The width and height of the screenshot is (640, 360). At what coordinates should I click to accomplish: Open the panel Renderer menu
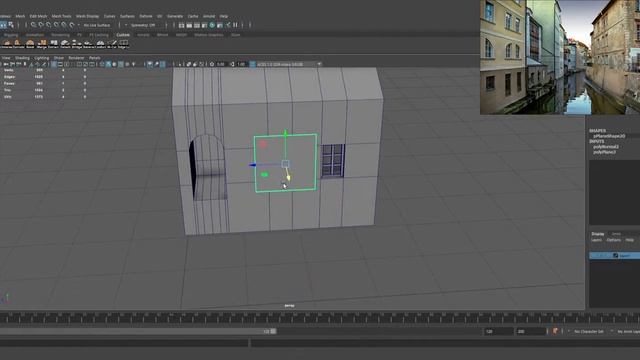76,58
